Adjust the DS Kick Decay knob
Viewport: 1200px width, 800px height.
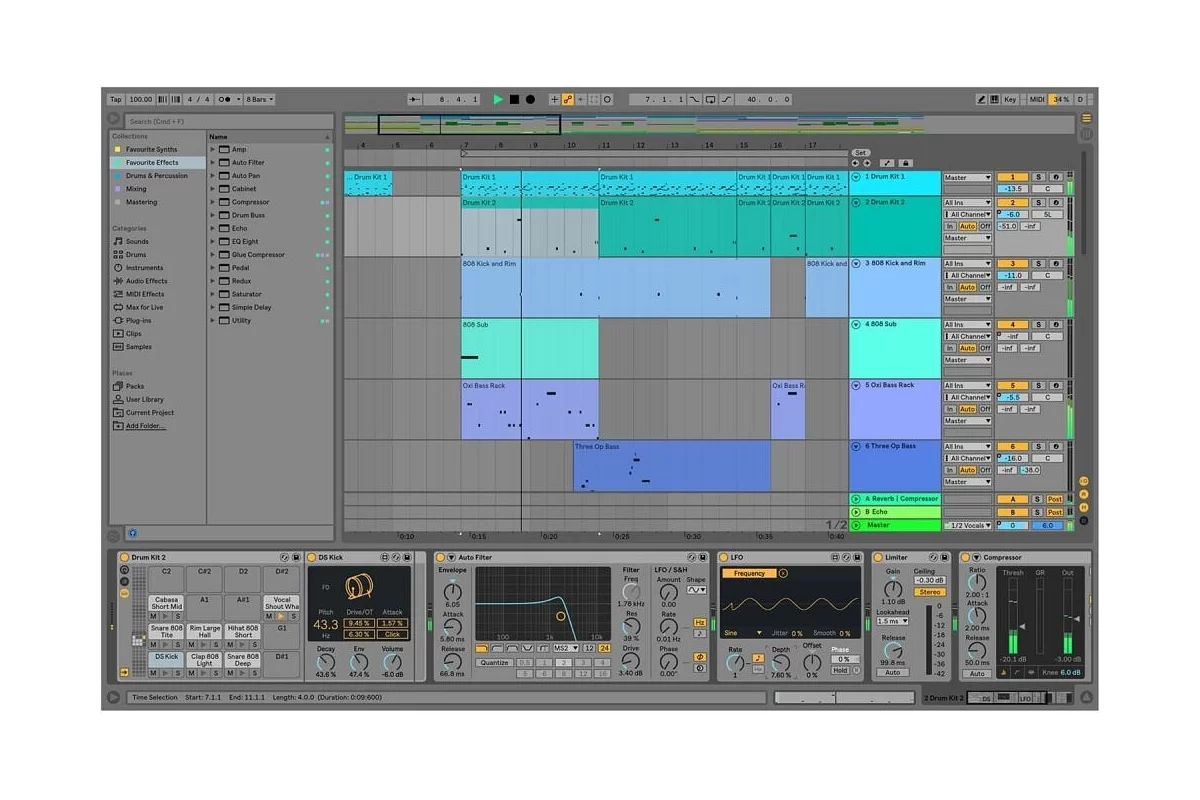point(326,661)
